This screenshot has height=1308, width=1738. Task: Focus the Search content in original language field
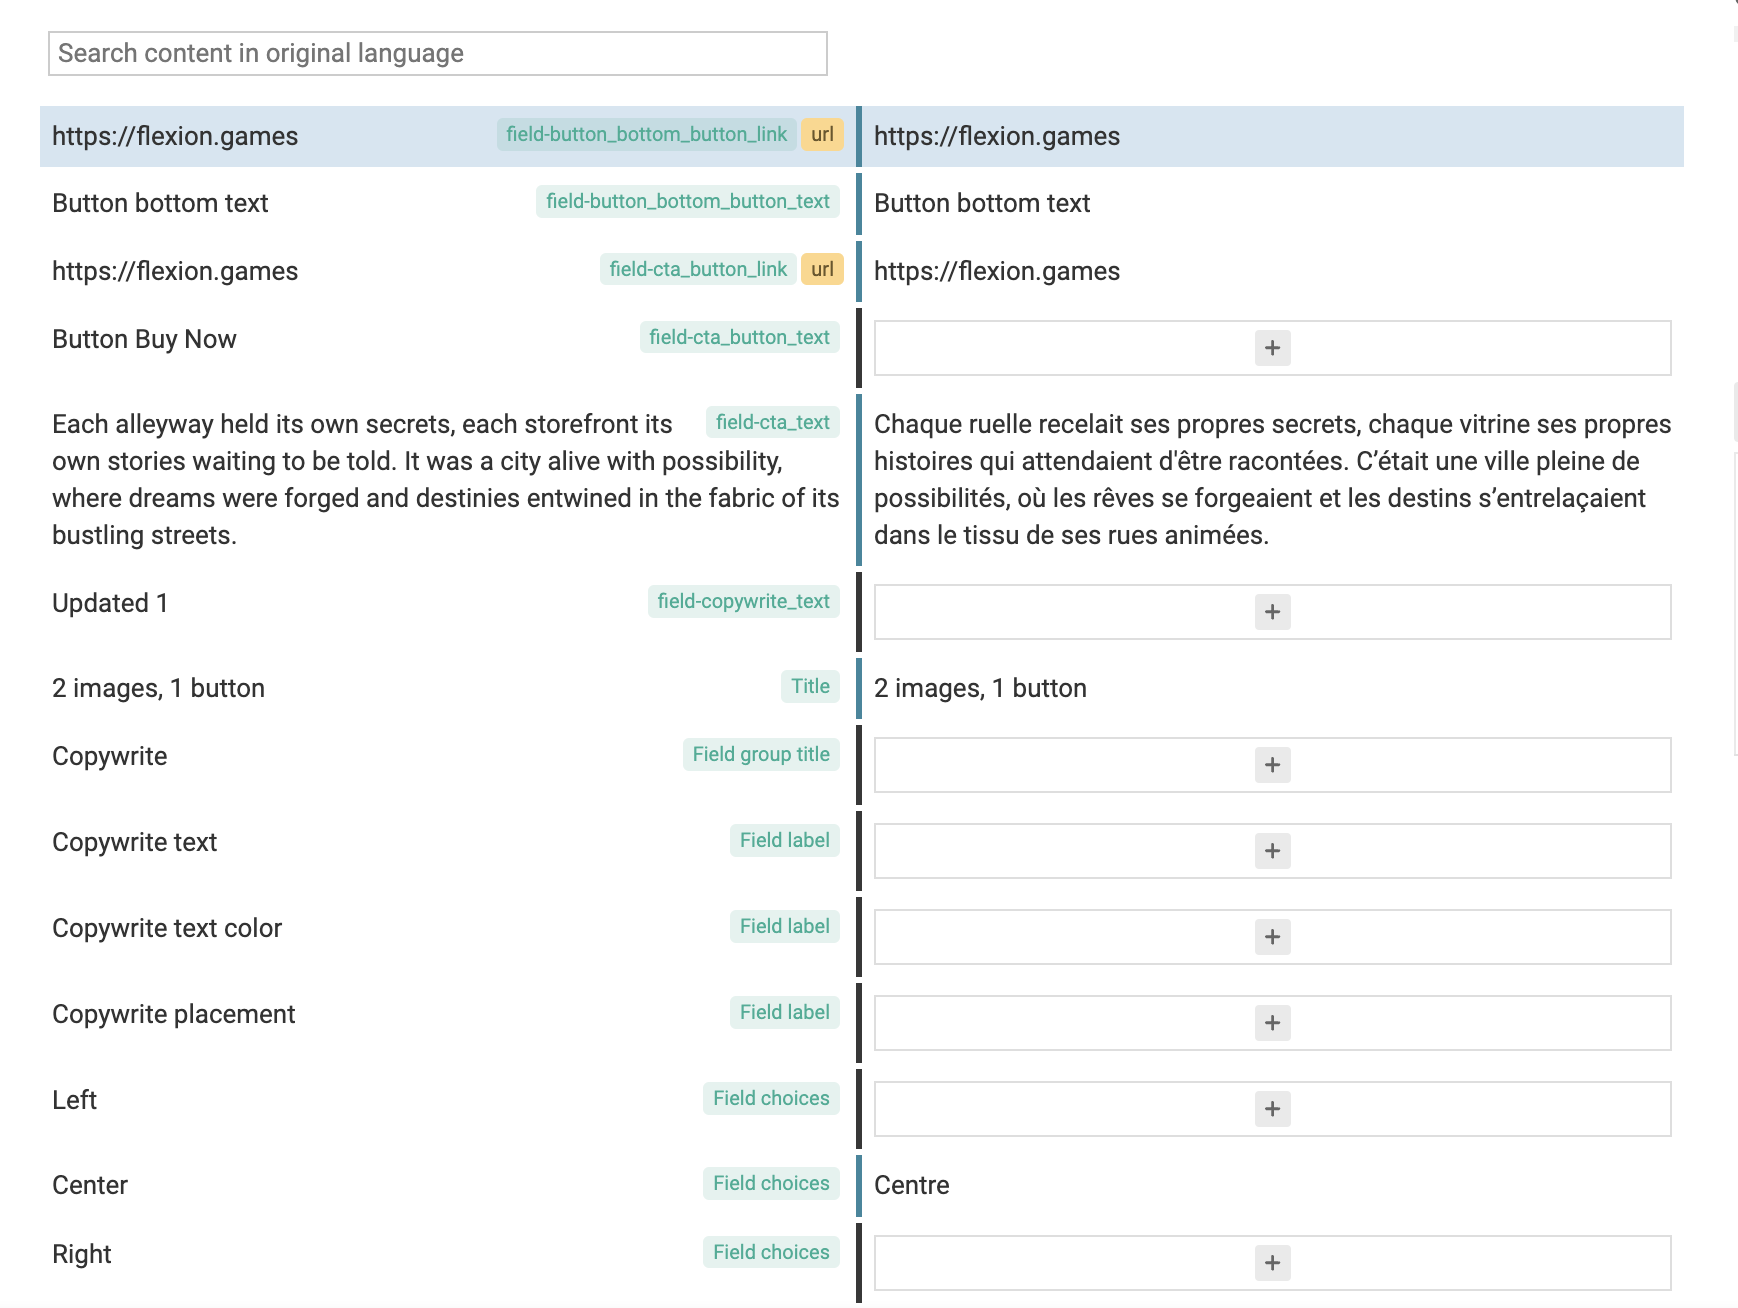point(437,53)
